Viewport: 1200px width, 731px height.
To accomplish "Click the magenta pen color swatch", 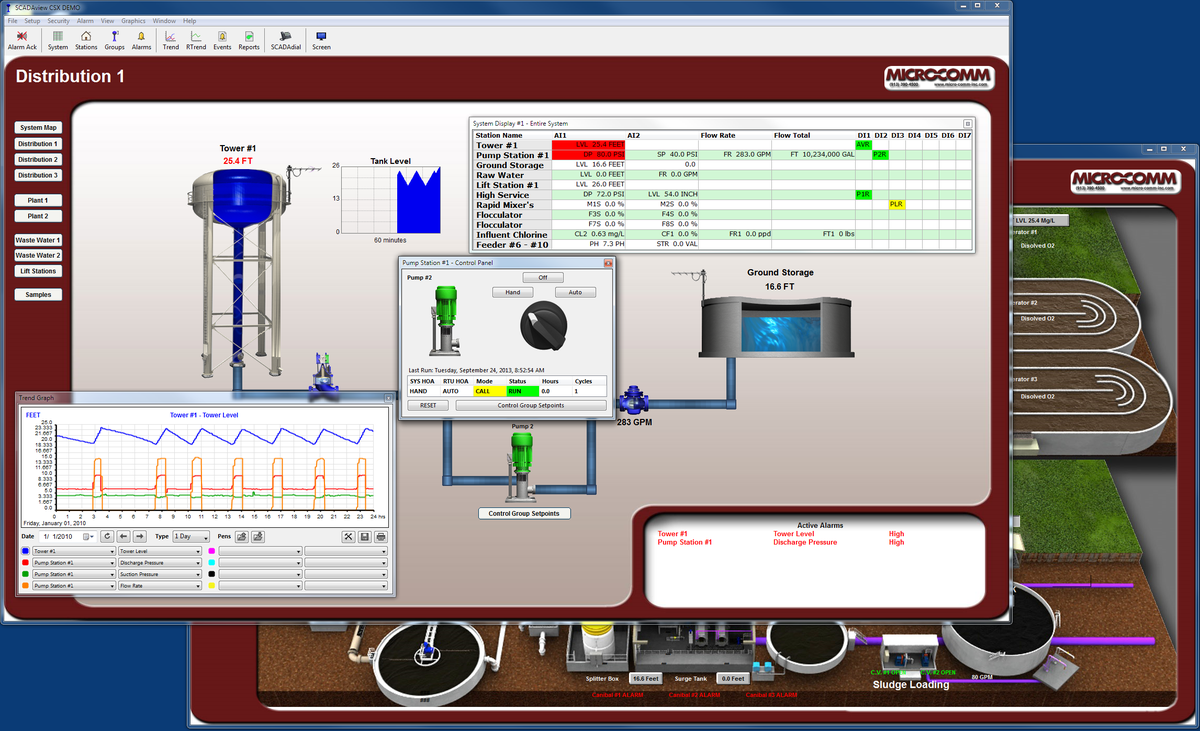I will coord(211,551).
